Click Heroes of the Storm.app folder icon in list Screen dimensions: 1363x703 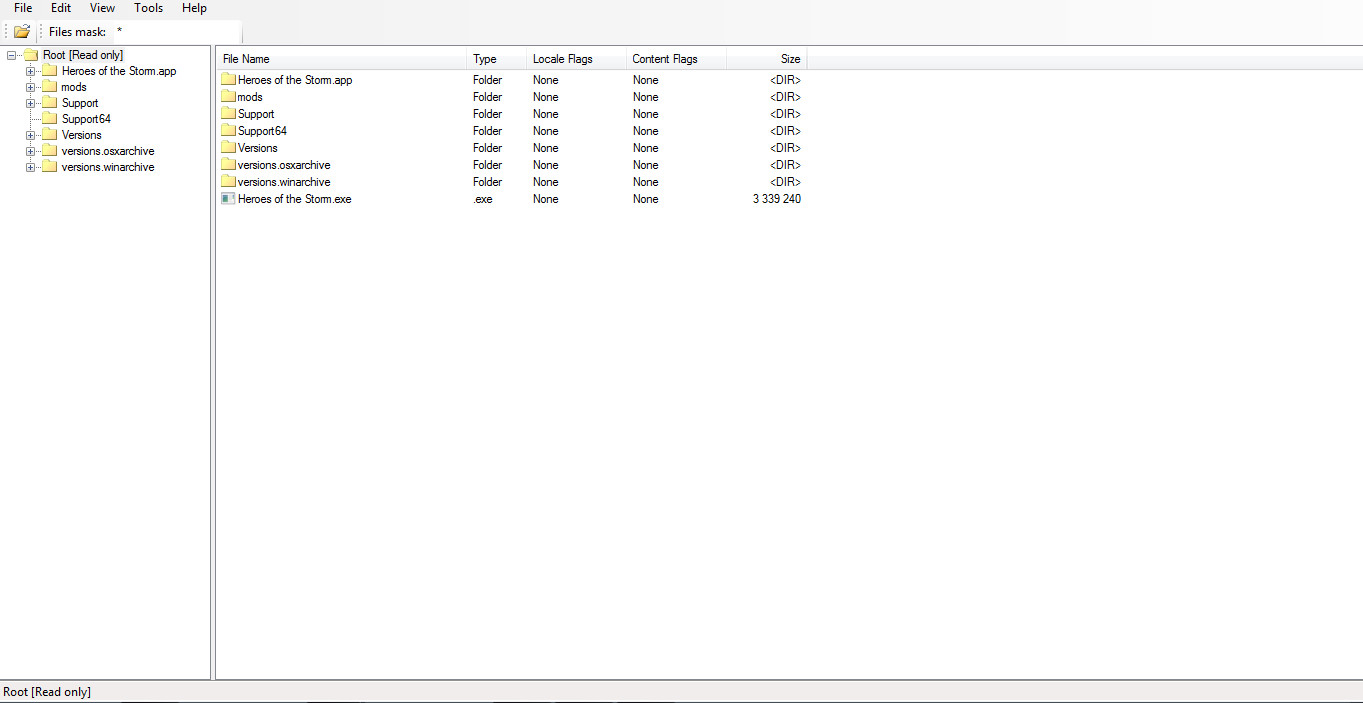coord(228,80)
